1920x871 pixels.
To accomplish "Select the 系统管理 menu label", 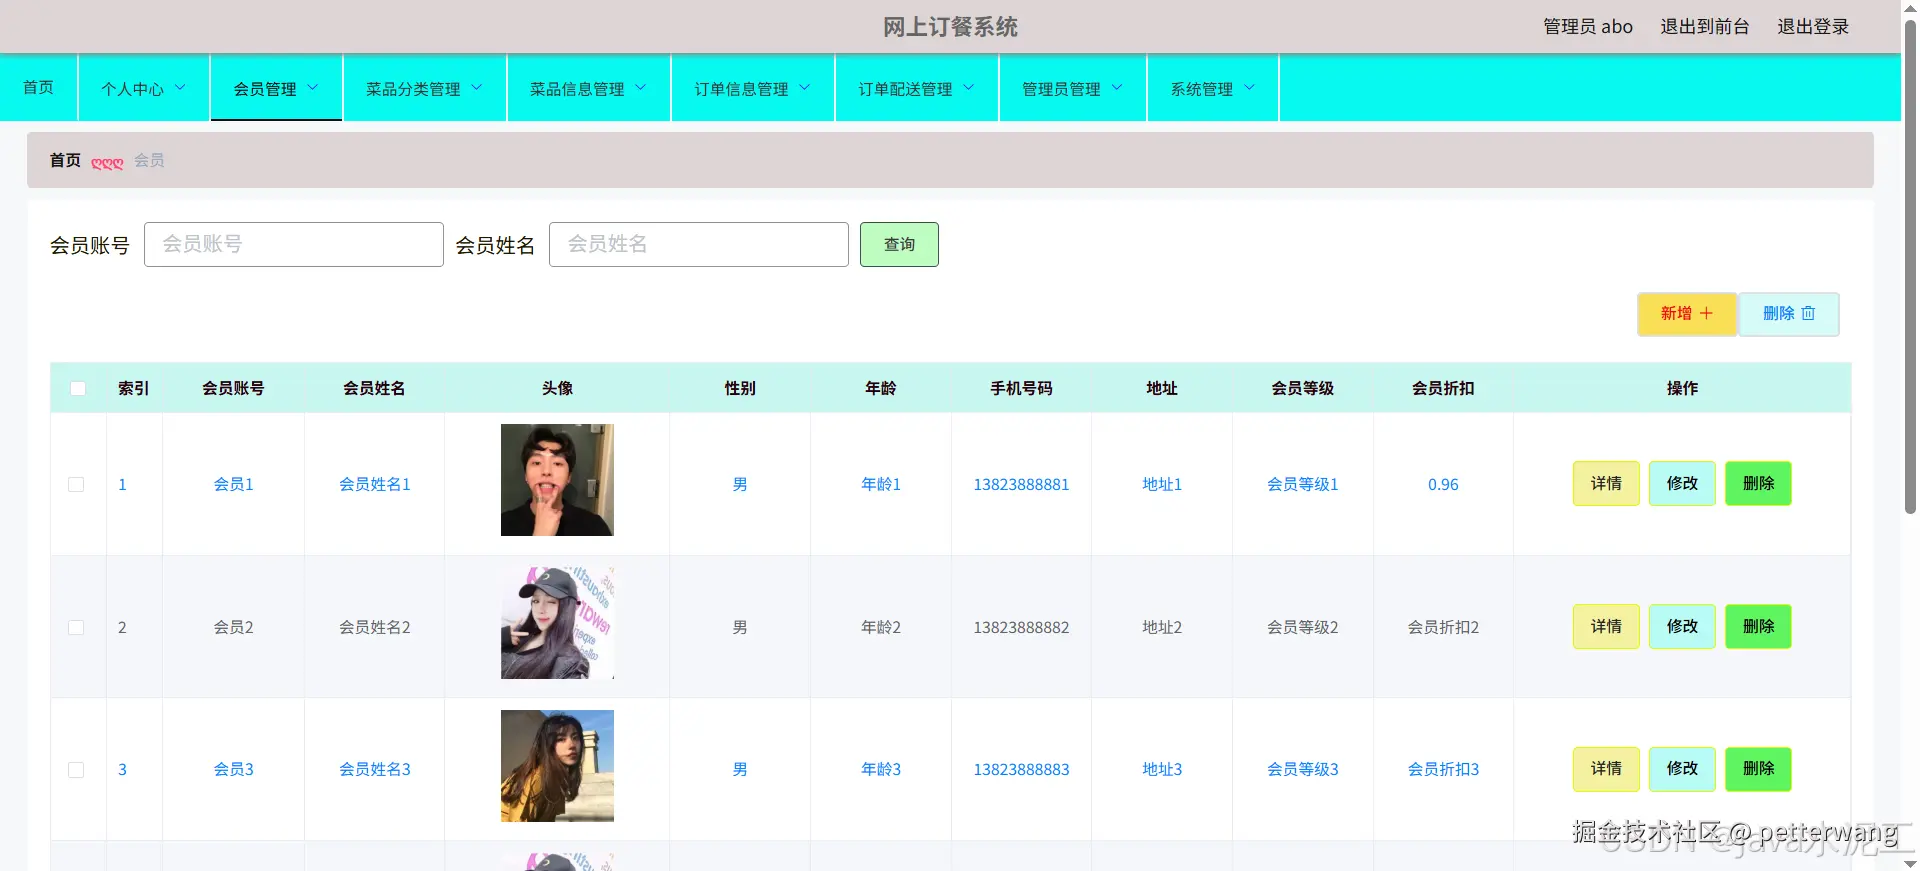I will point(1202,89).
